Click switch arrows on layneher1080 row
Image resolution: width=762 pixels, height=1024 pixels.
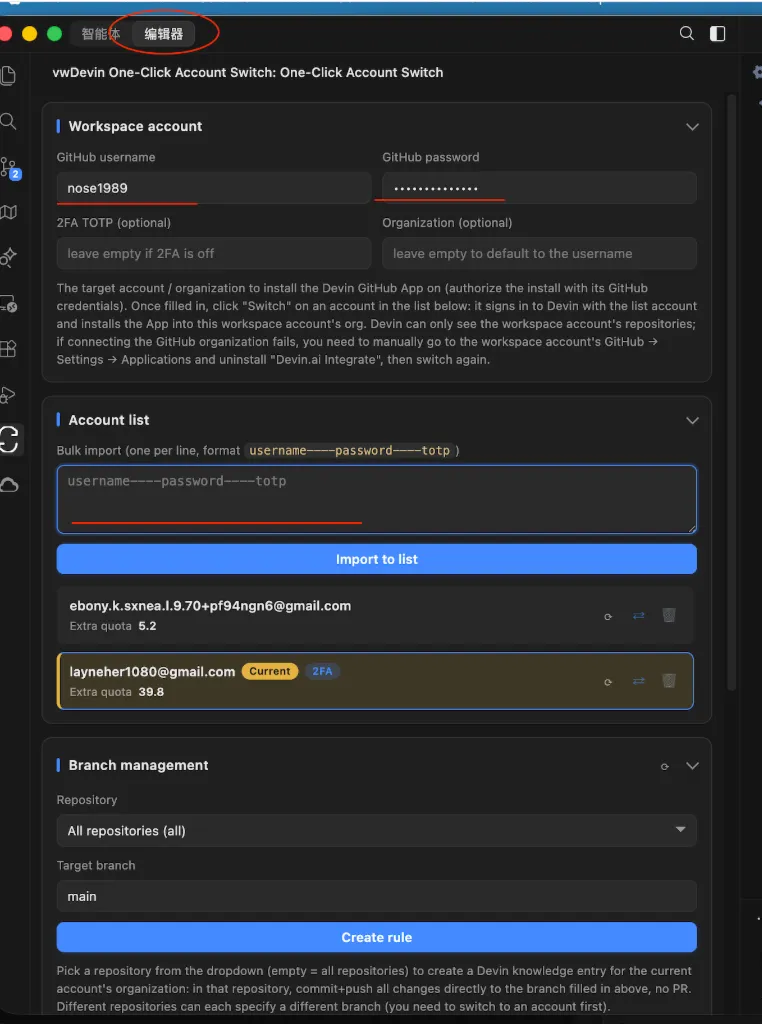tap(639, 681)
